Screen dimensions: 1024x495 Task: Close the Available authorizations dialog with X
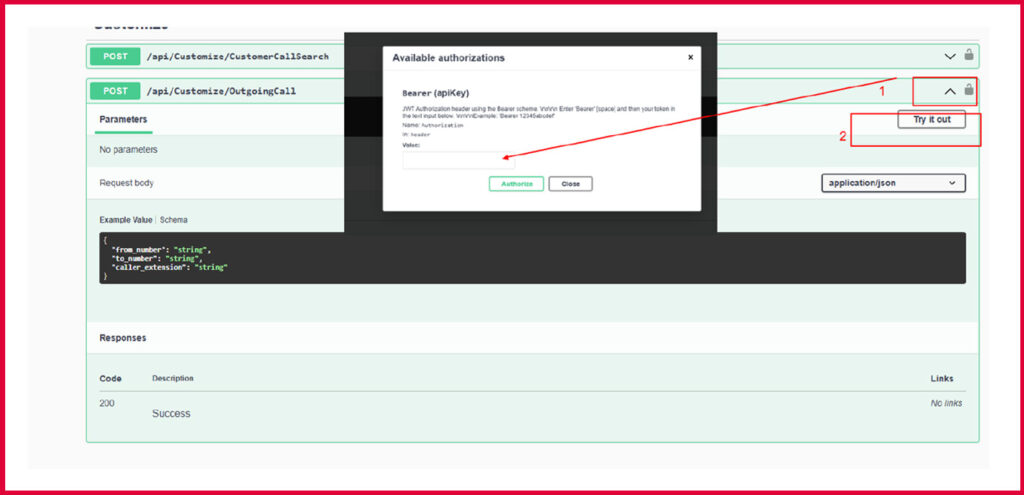coord(690,58)
